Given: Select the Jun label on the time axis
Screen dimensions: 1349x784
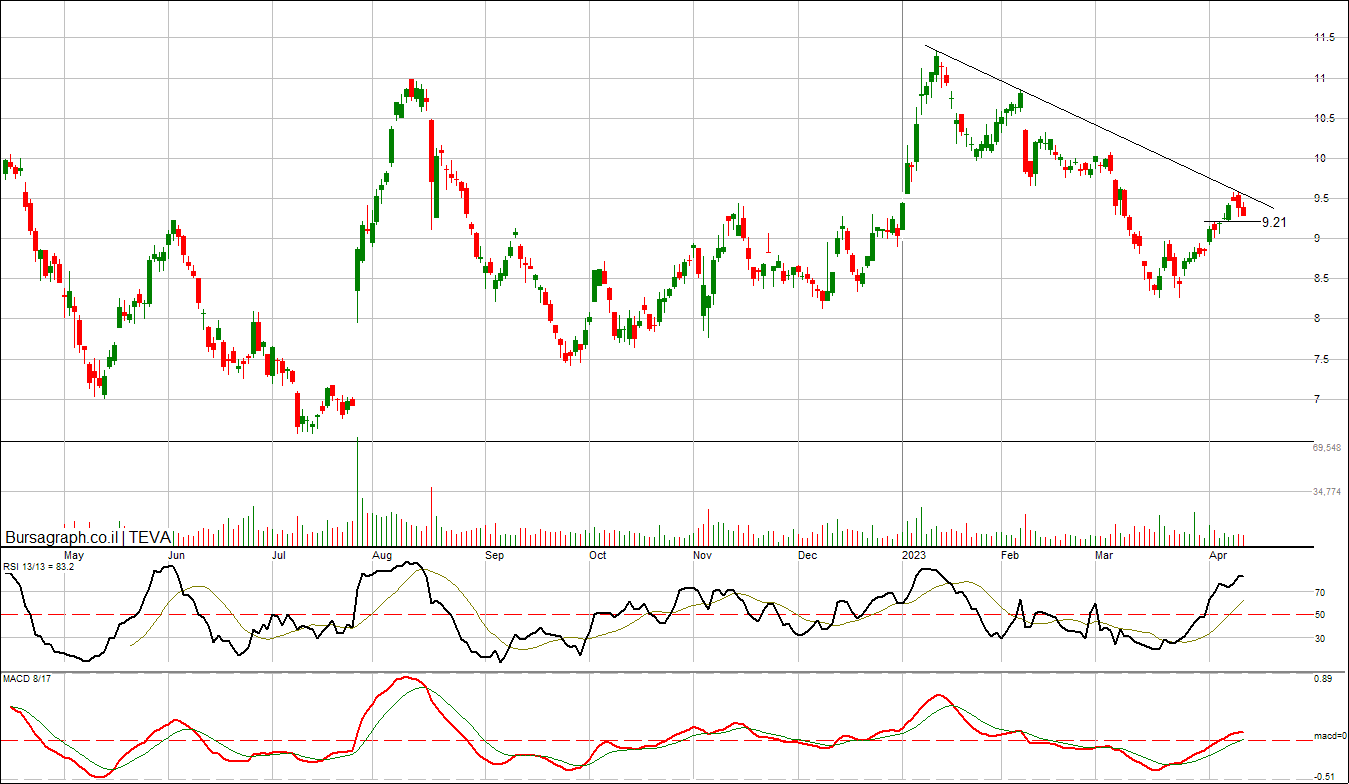Looking at the screenshot, I should click(177, 554).
